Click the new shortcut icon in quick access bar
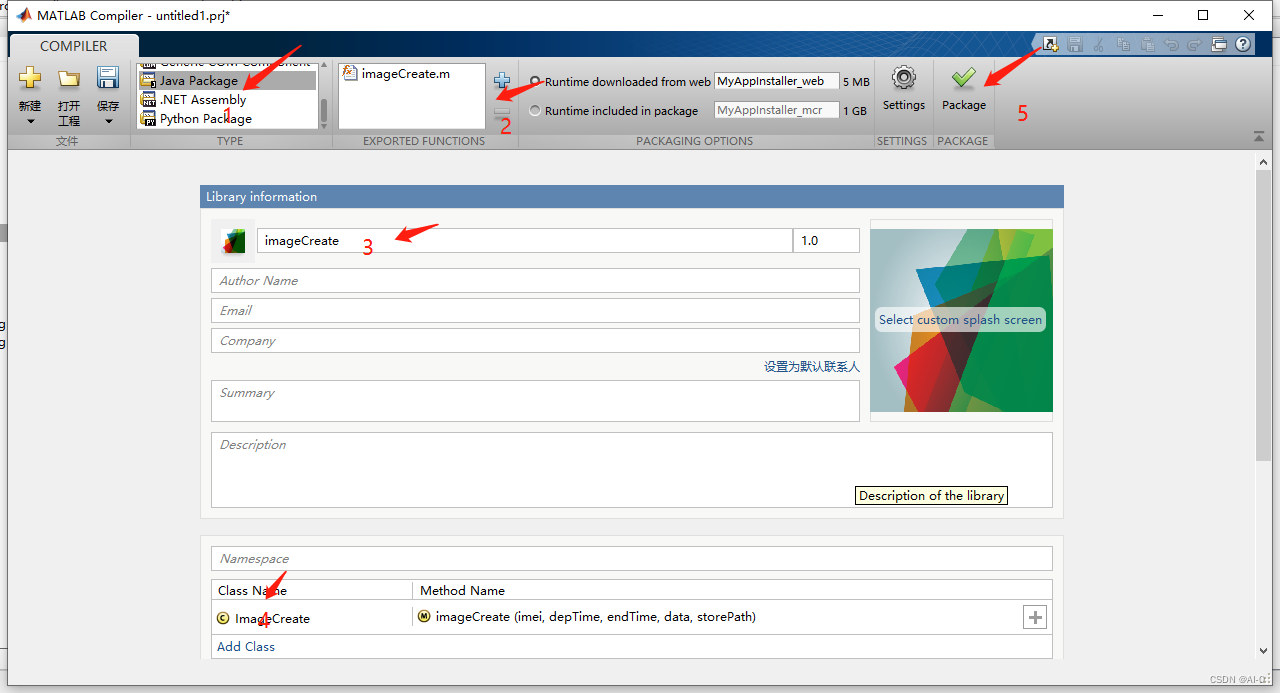 click(x=1050, y=44)
